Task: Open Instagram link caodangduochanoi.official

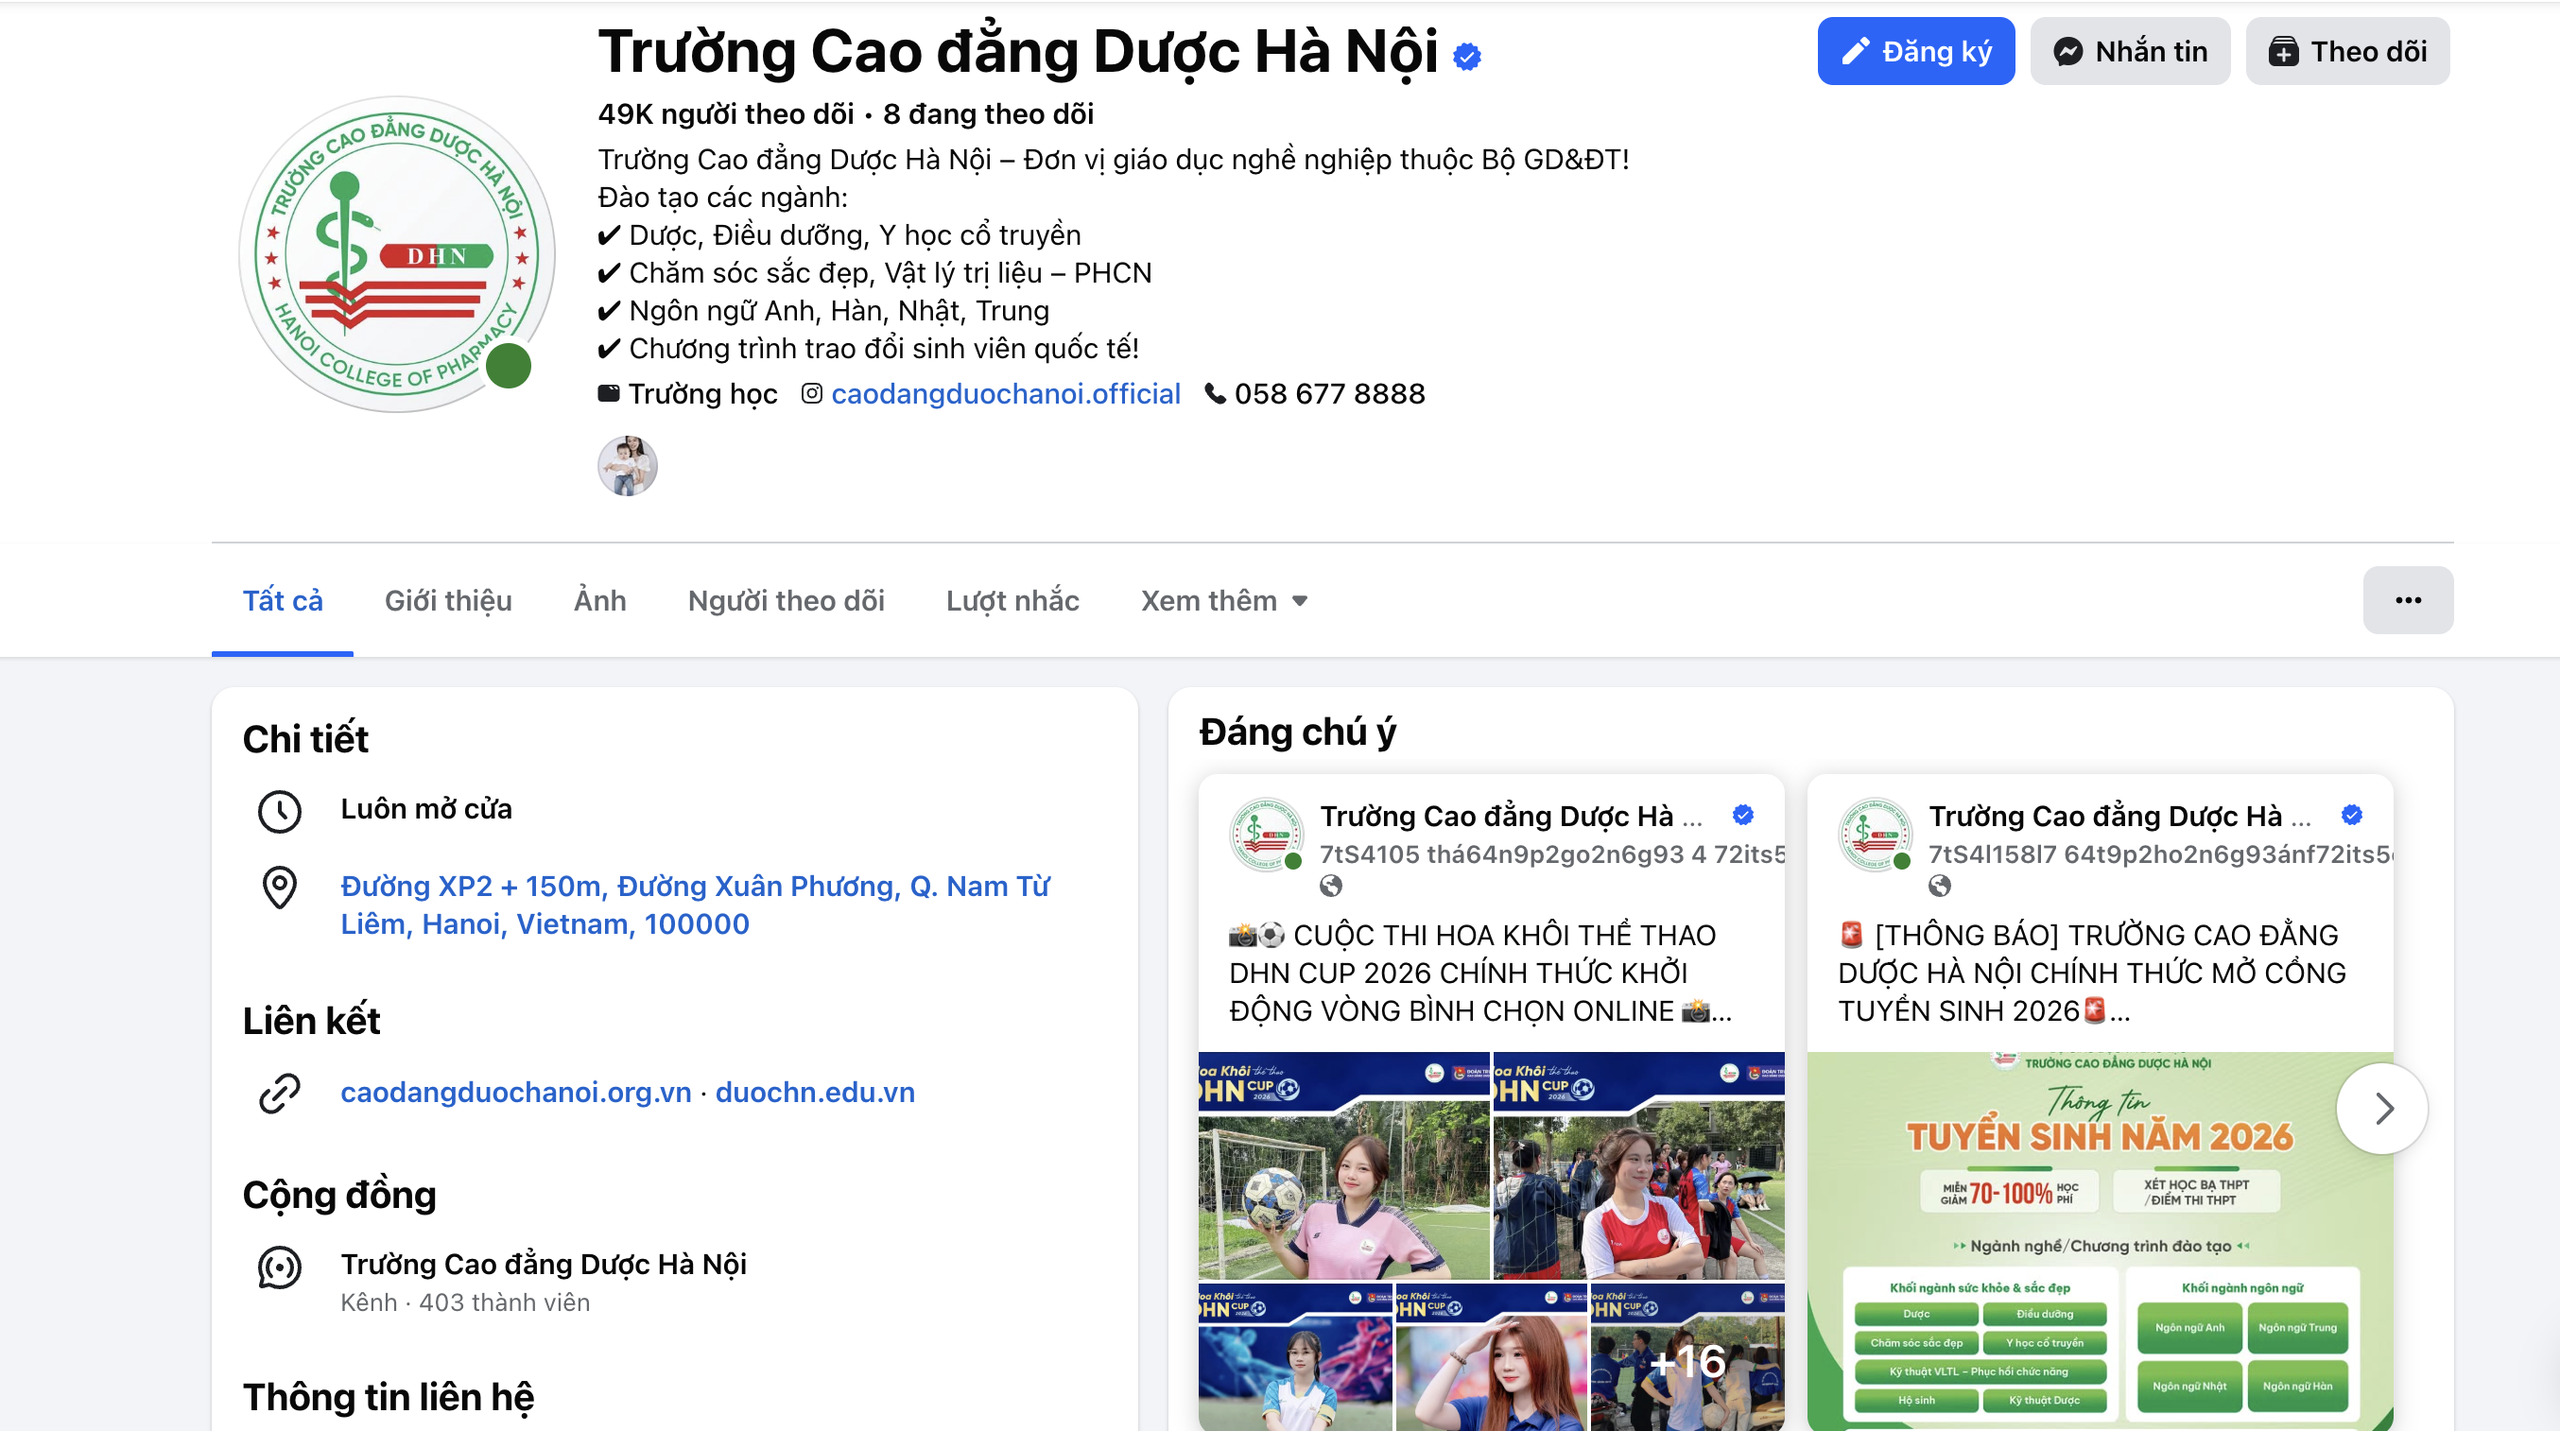Action: pyautogui.click(x=1005, y=394)
